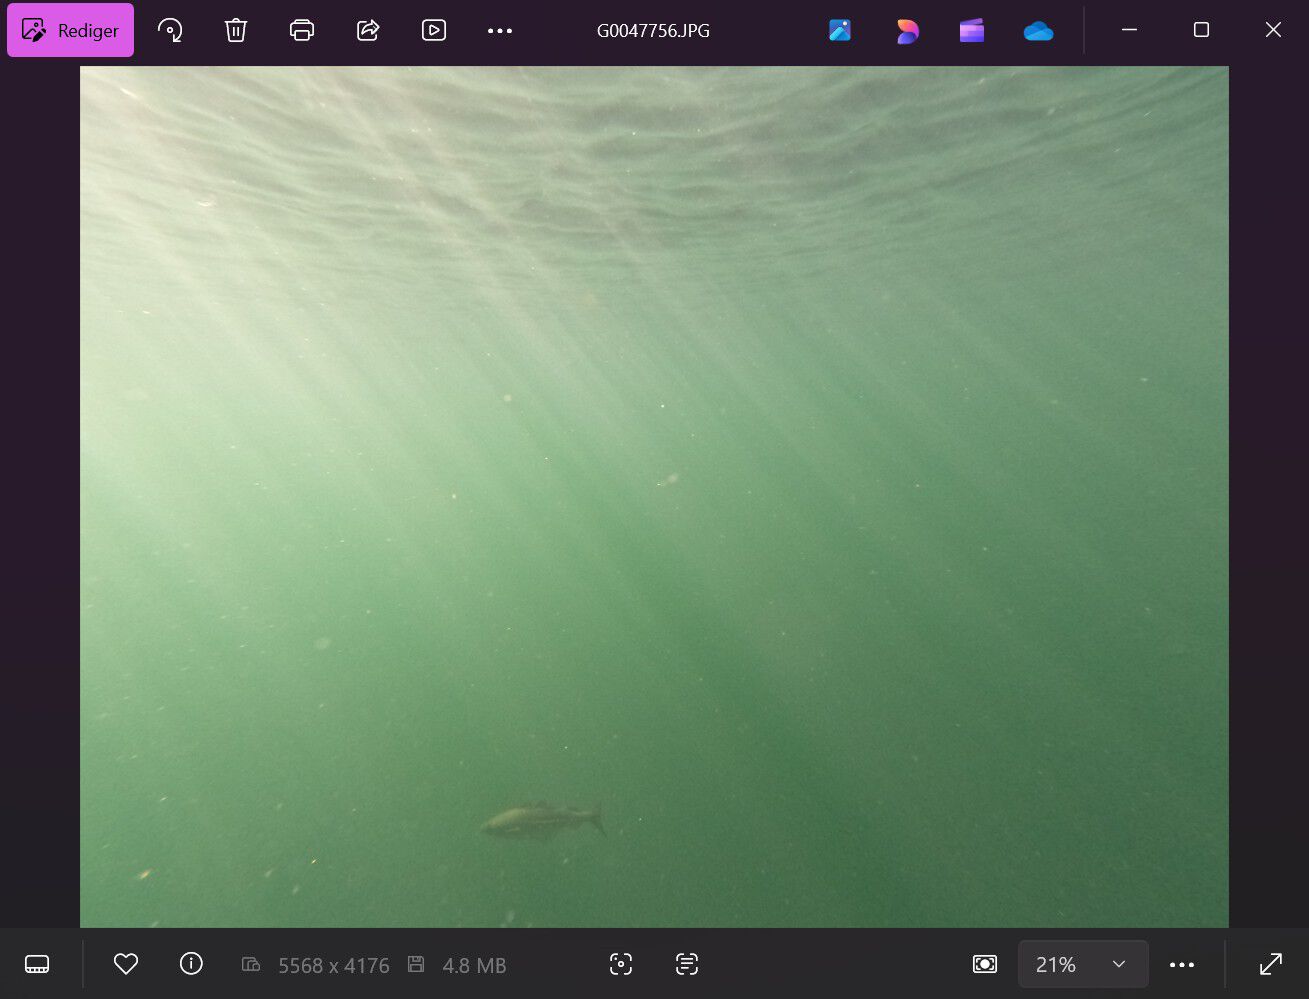Share the image via the share icon
The height and width of the screenshot is (999, 1309).
(x=368, y=30)
